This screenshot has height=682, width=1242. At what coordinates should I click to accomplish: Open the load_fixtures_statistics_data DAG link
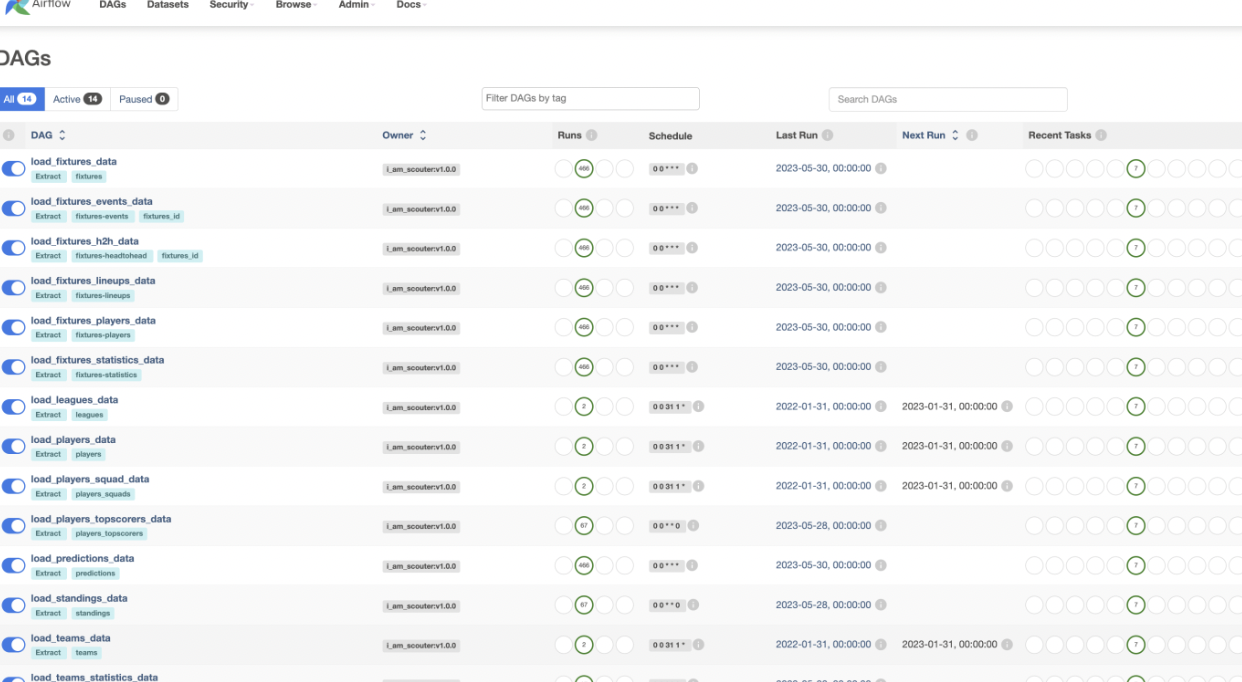tap(97, 360)
